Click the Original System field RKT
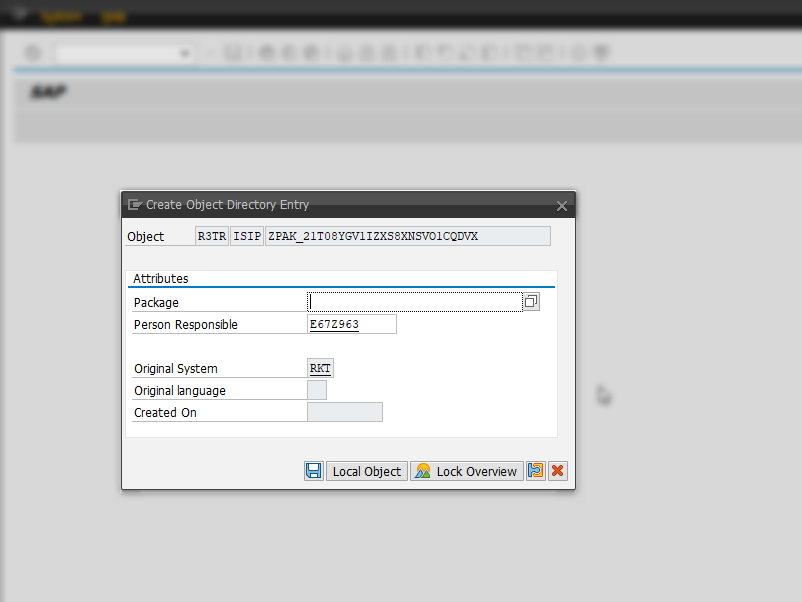 point(320,368)
